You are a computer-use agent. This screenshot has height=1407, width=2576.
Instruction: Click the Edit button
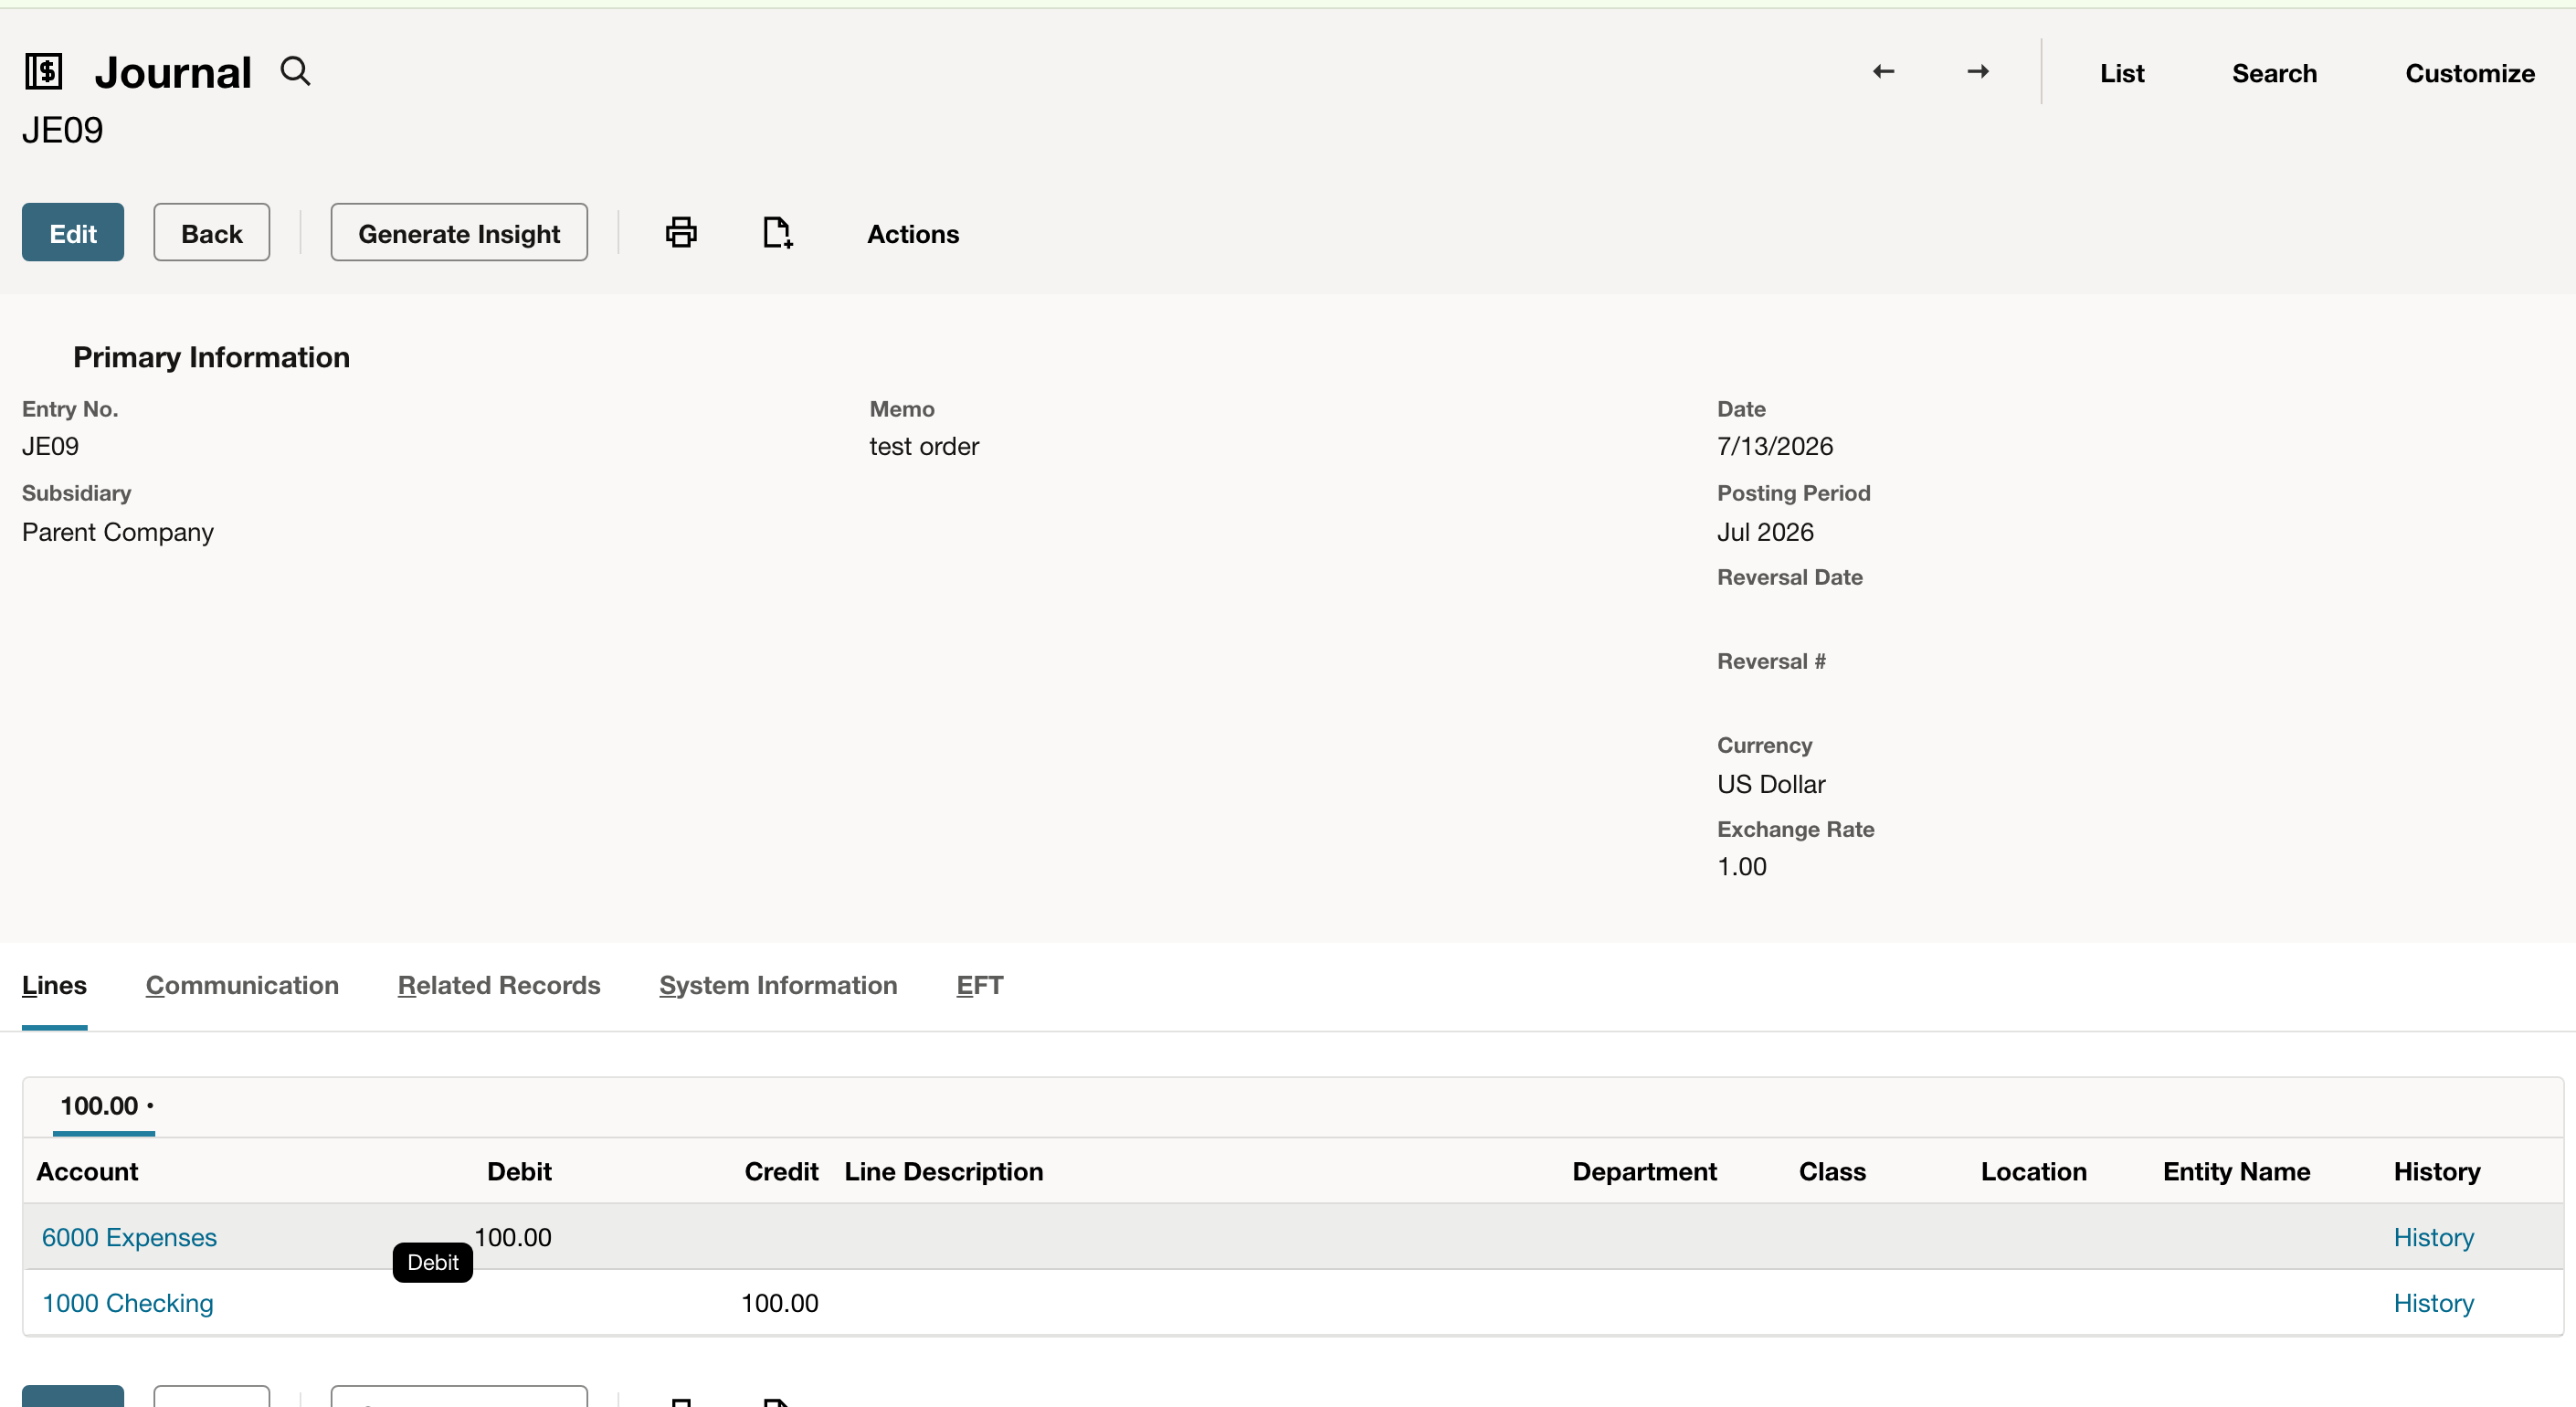click(x=73, y=232)
